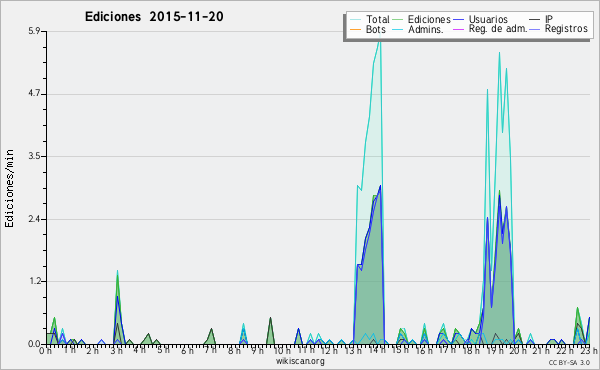Viewport: 600px width, 370px height.
Task: Click the 'IP' legend label
Action: point(549,19)
